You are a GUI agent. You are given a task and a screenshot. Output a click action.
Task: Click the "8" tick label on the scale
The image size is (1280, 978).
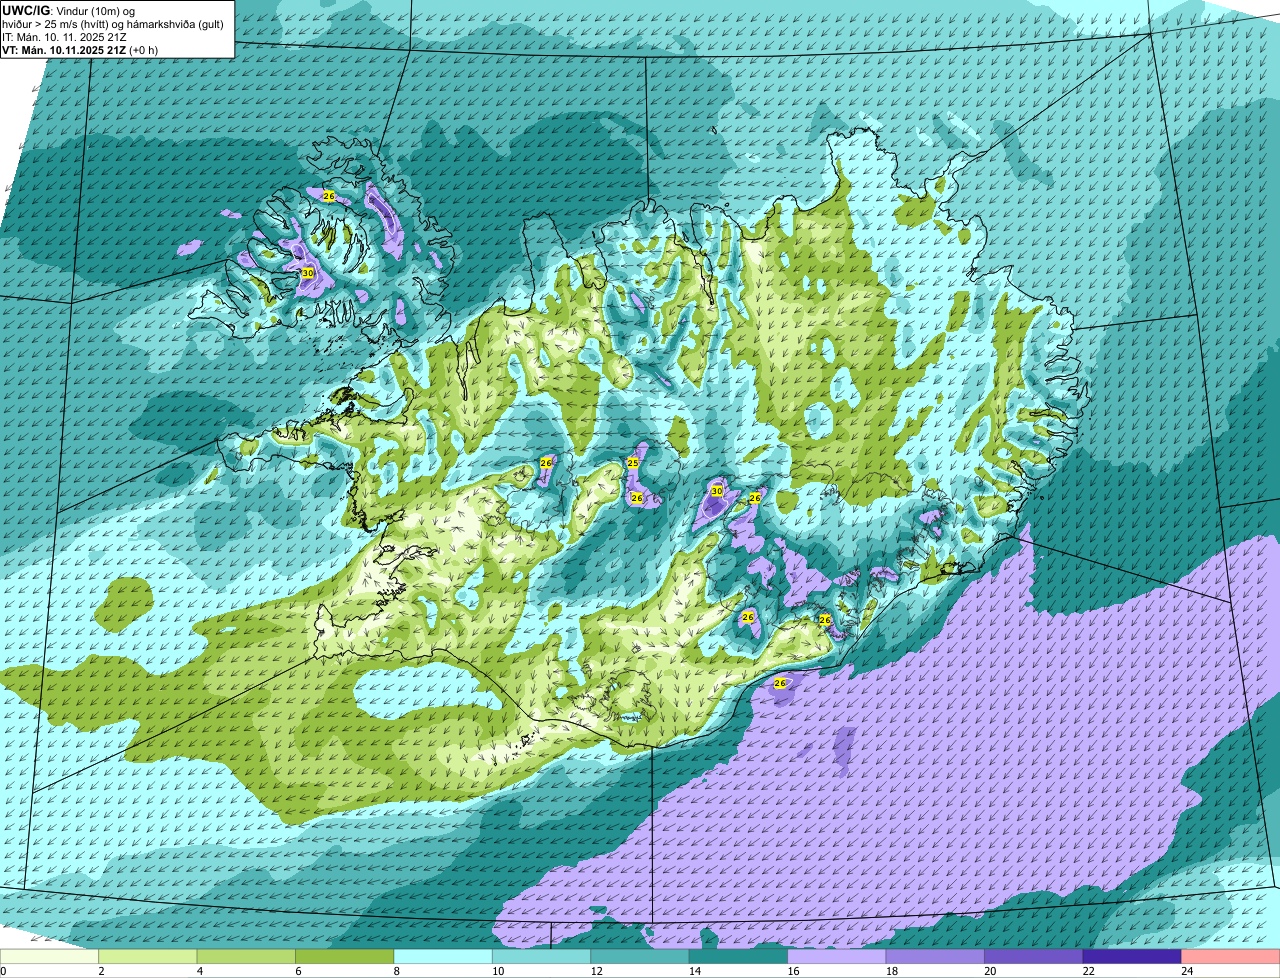point(397,971)
